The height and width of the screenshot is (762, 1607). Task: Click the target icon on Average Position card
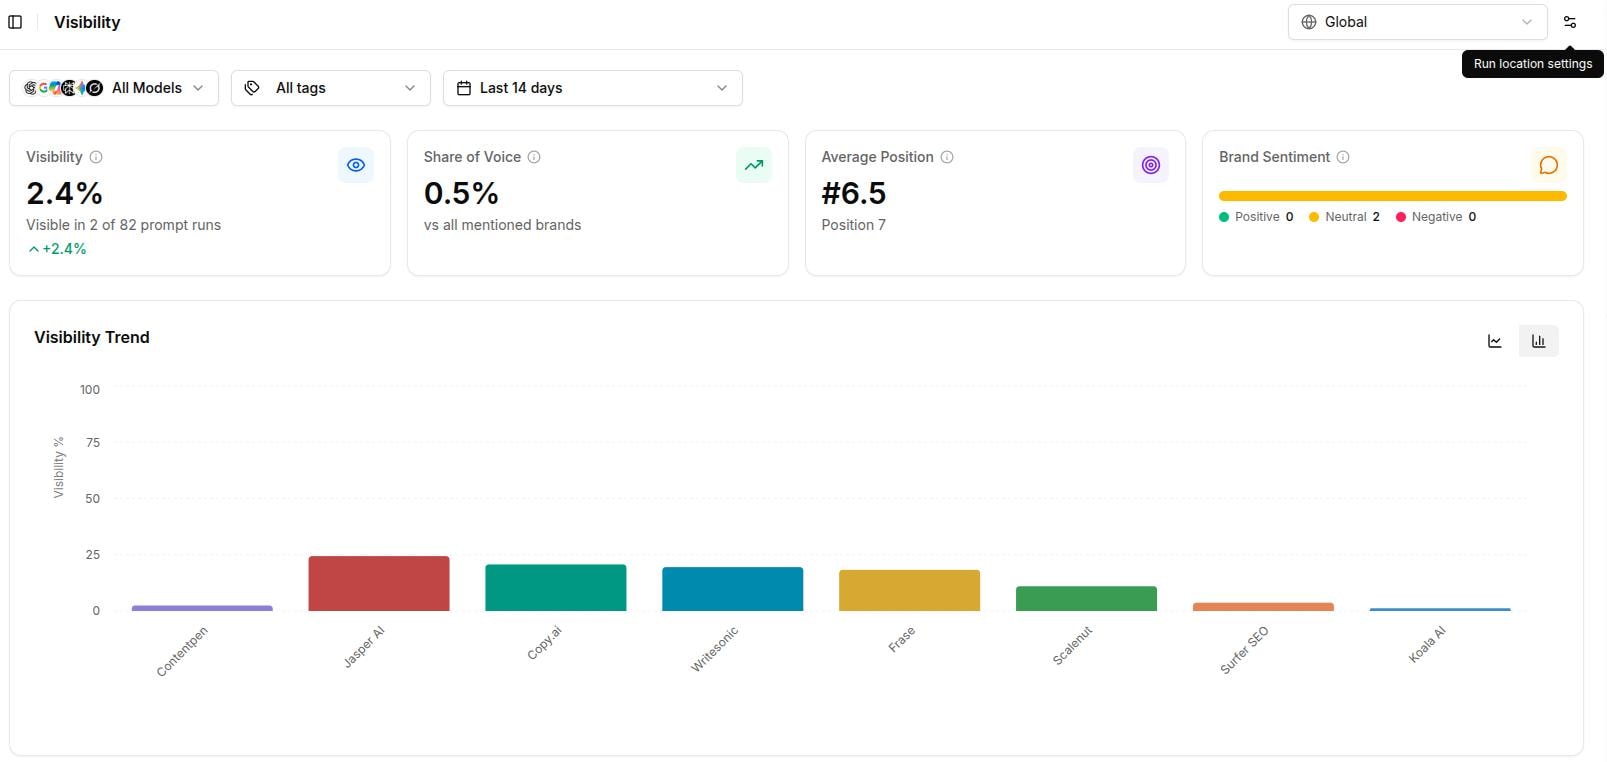[1151, 165]
